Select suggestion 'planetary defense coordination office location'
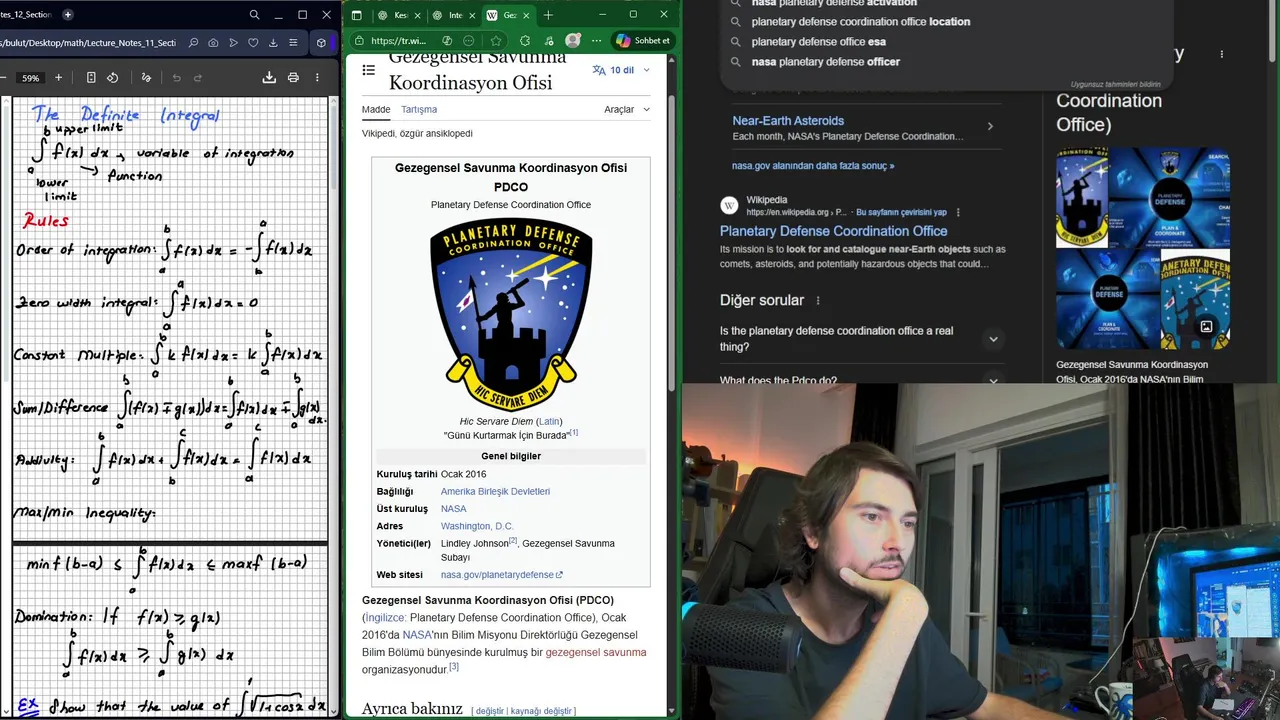 pos(861,21)
